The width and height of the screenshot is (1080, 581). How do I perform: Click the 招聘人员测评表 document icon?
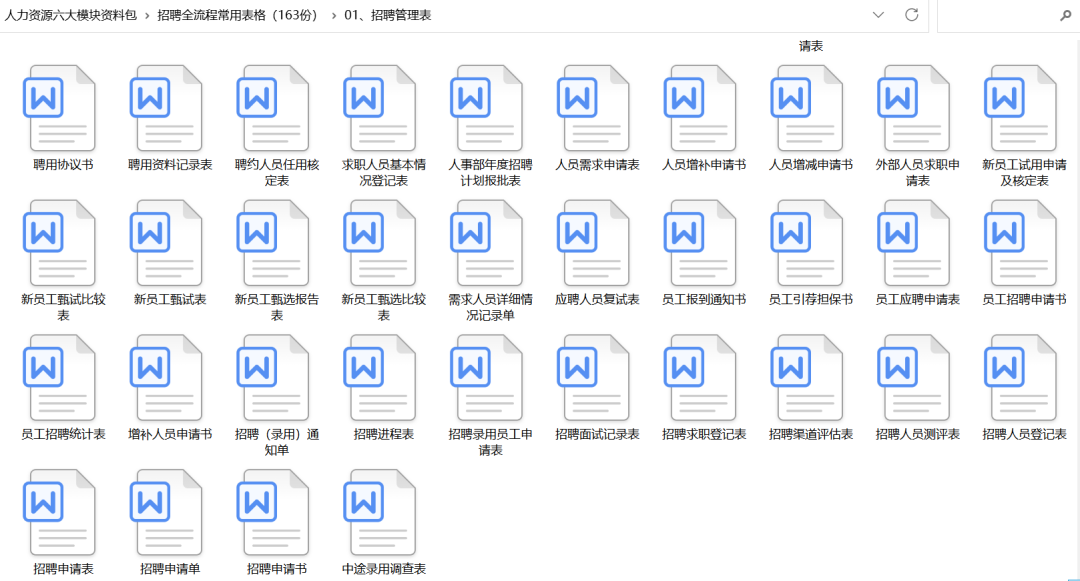point(914,378)
